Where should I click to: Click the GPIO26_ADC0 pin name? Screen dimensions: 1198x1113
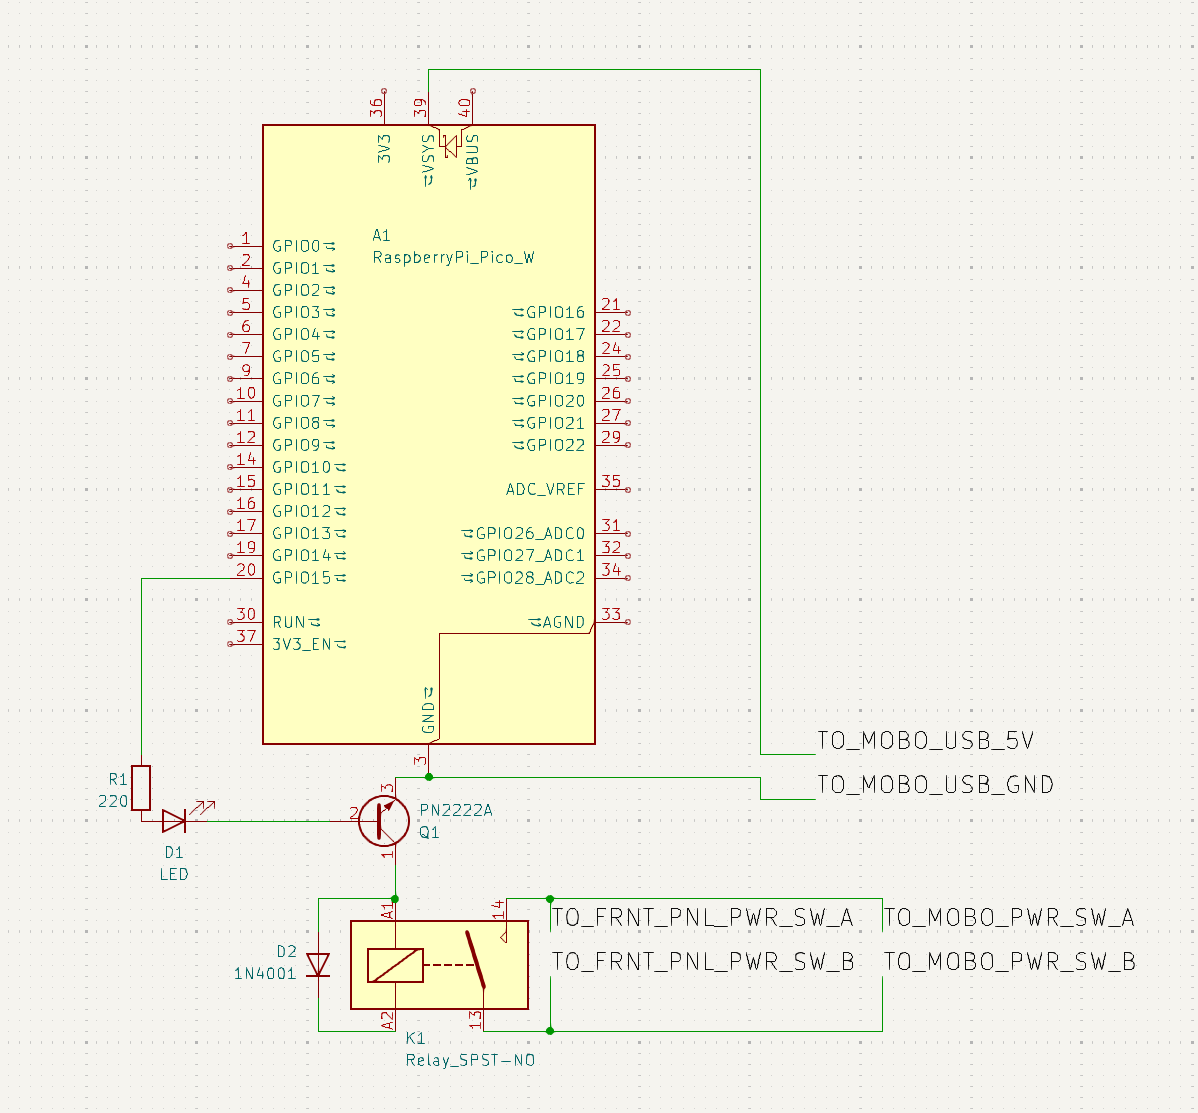coord(530,534)
